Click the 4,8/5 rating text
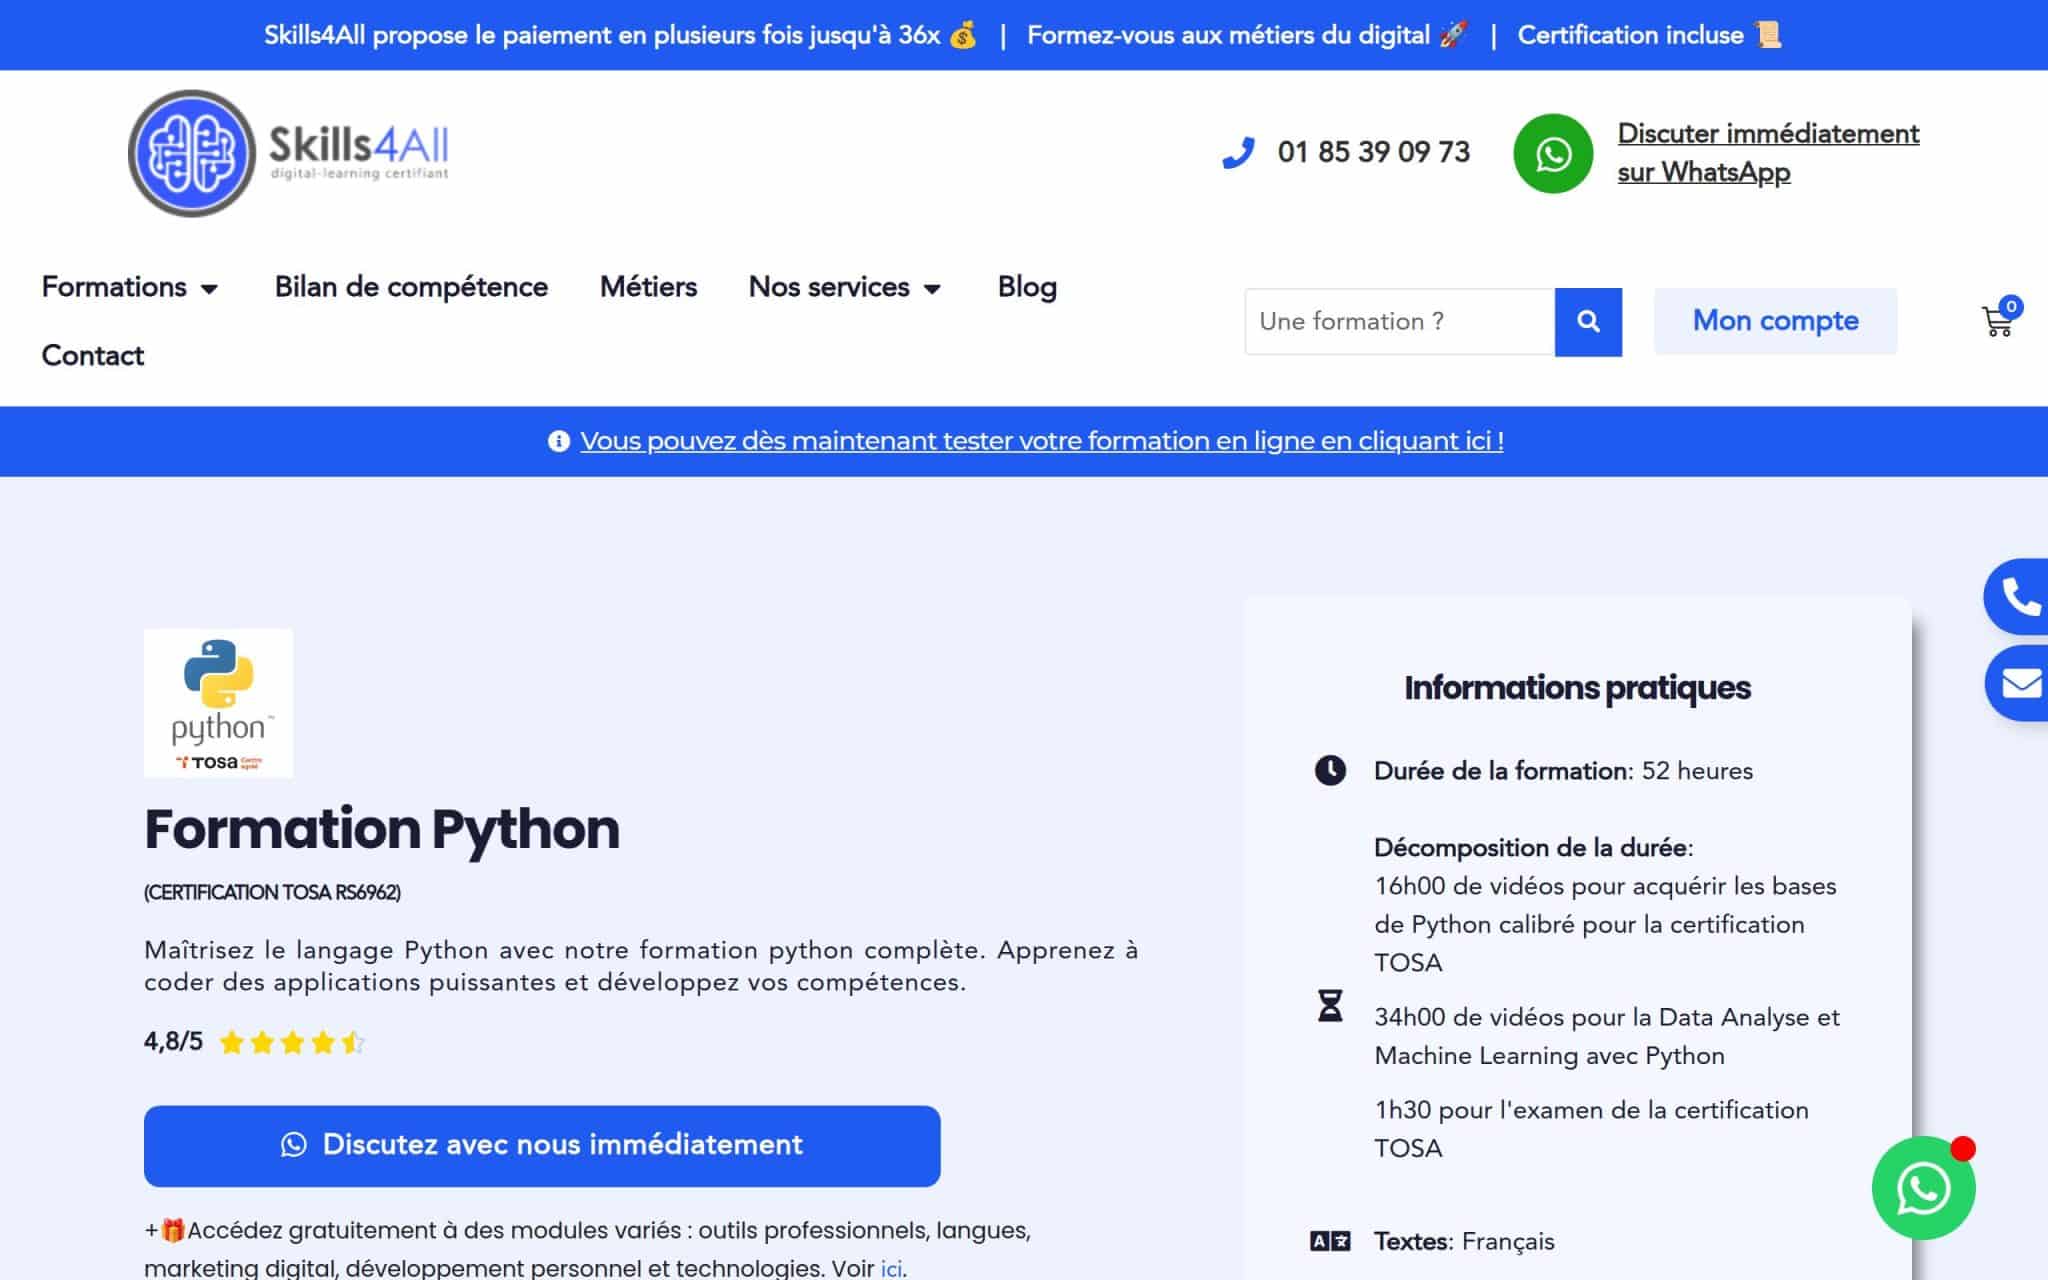2048x1280 pixels. (173, 1042)
